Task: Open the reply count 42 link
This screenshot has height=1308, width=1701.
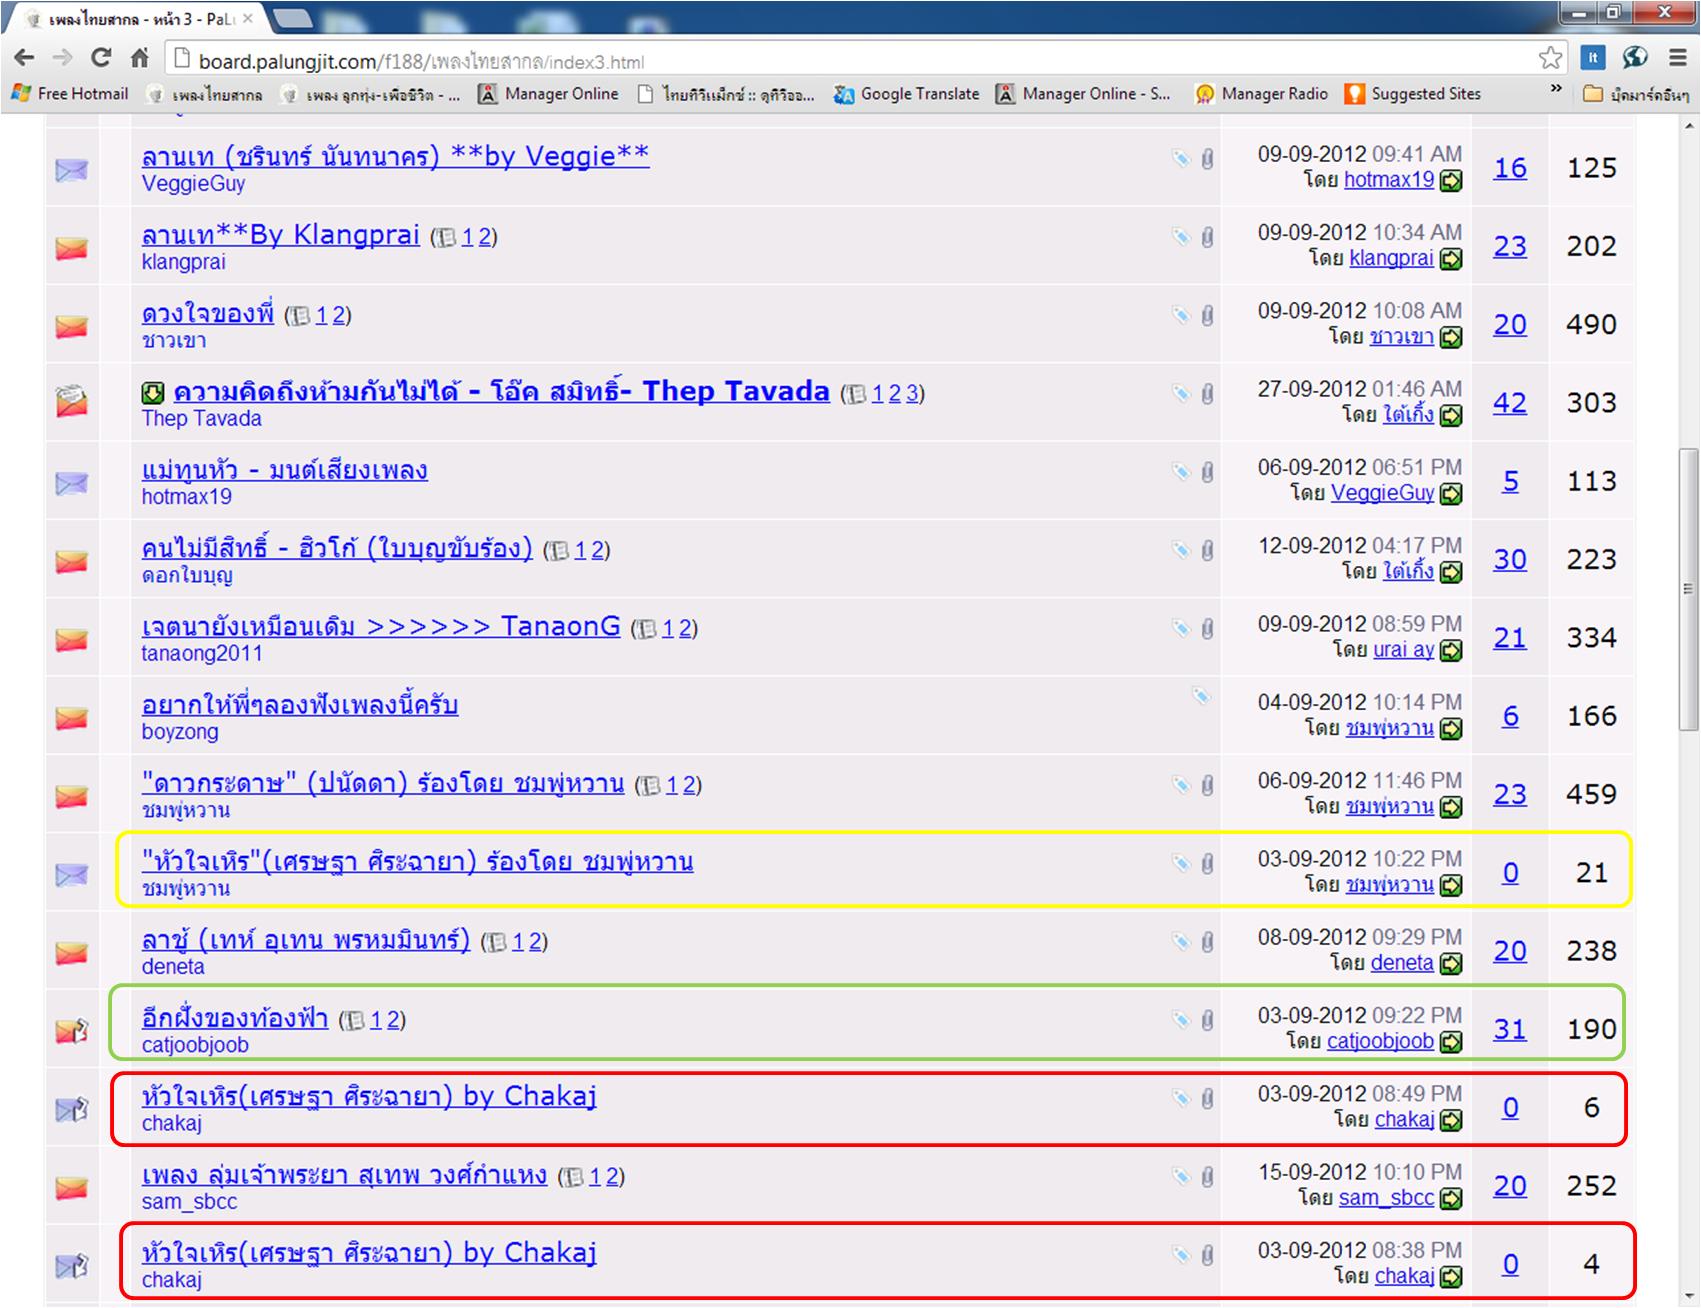Action: click(x=1509, y=403)
